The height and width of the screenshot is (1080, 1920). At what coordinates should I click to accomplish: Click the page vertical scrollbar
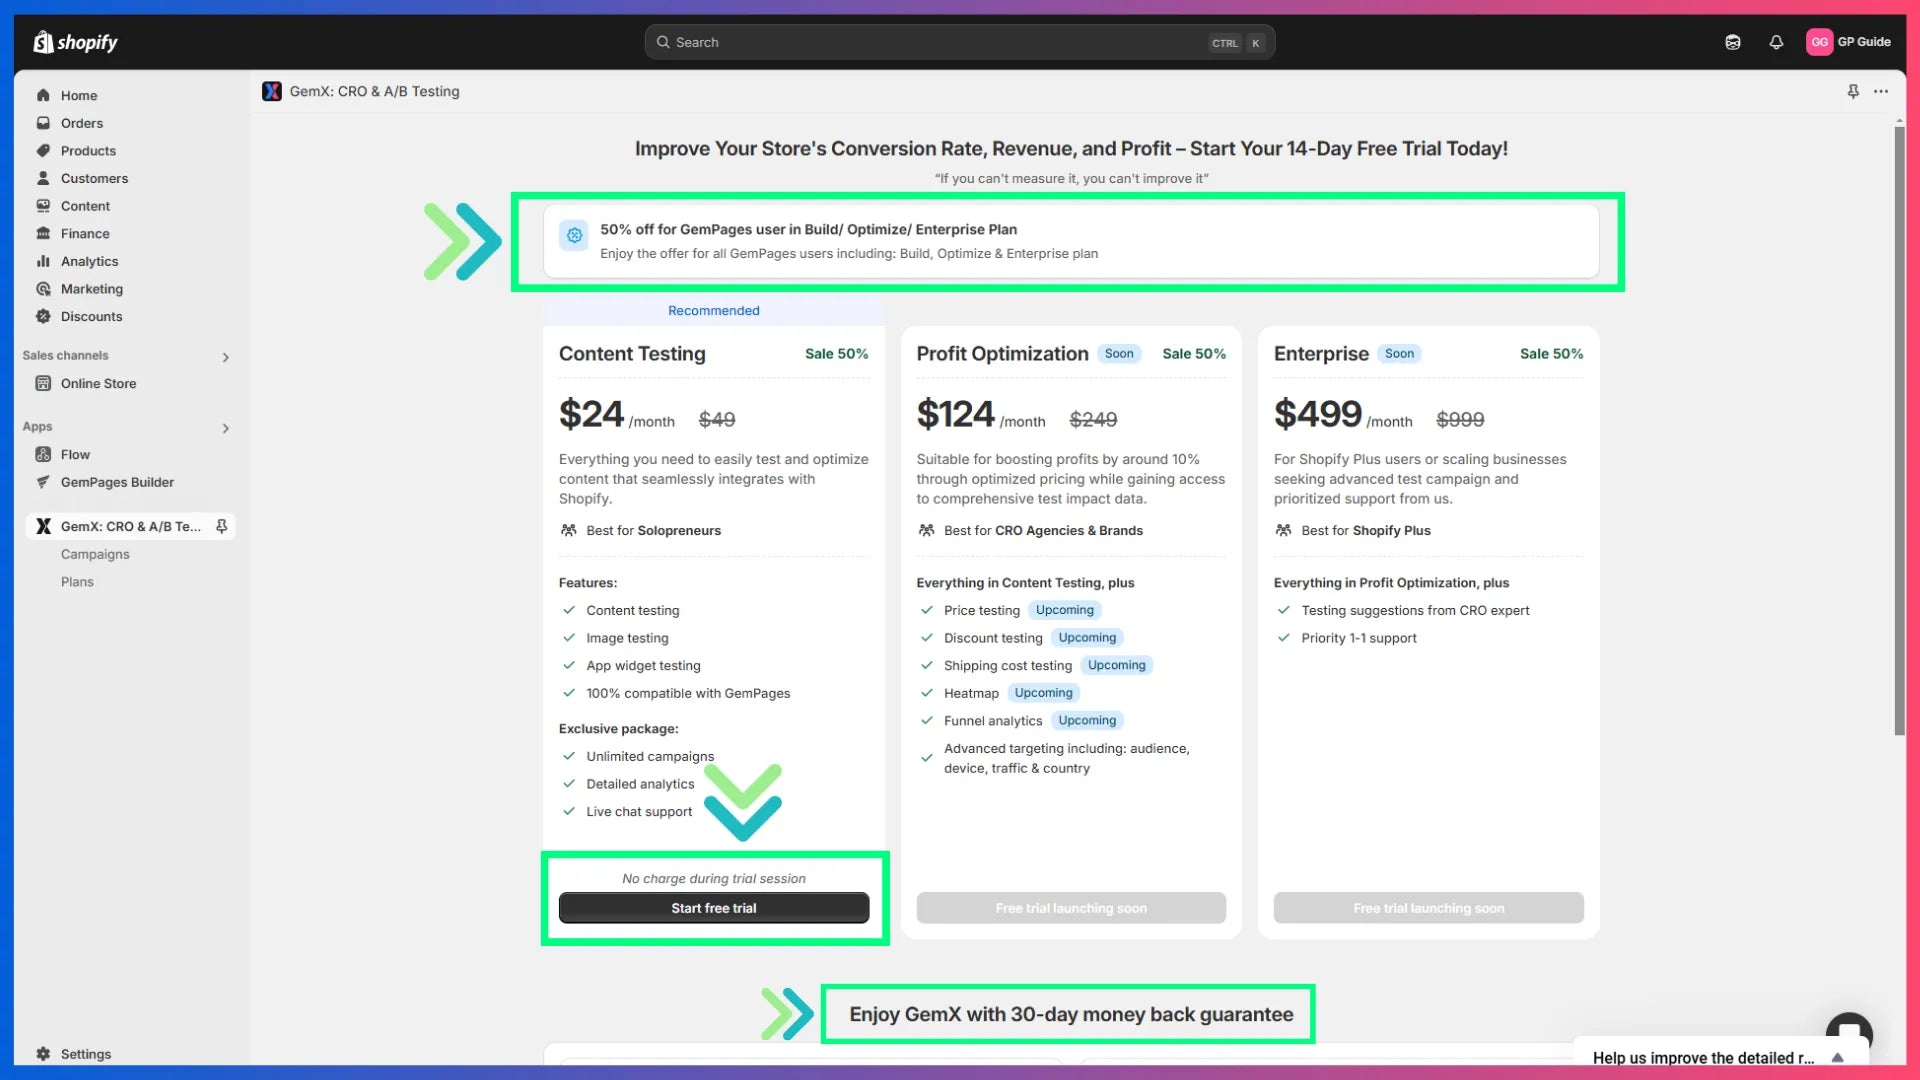(1899, 430)
